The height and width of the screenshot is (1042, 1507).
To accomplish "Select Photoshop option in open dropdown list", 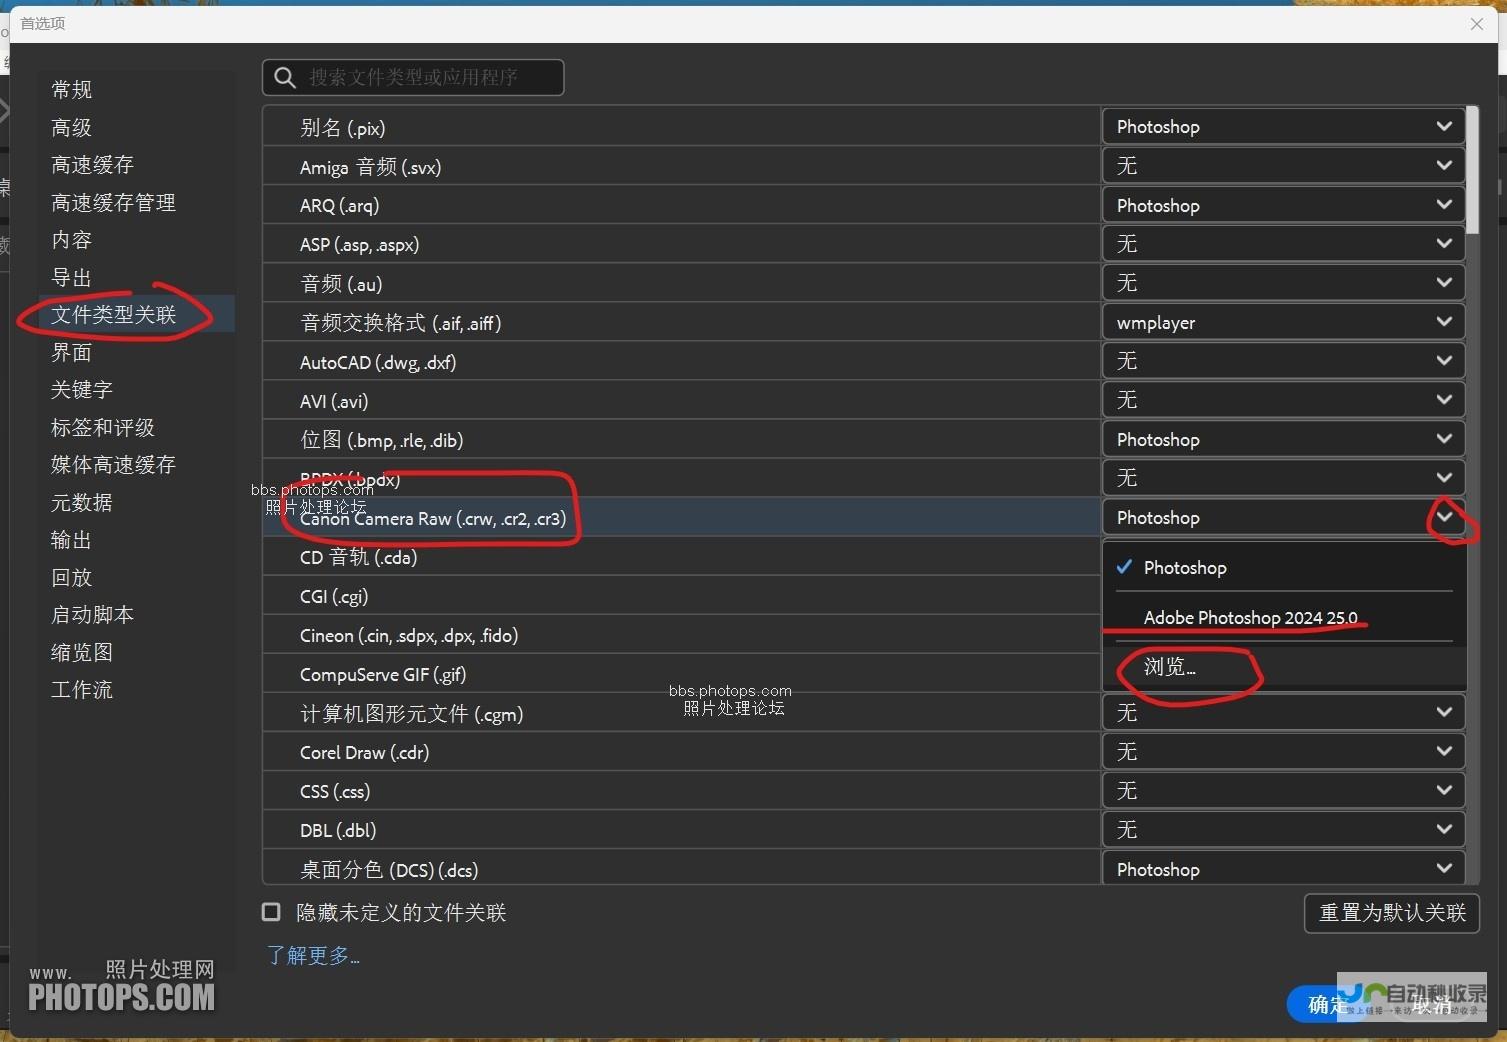I will pos(1284,567).
